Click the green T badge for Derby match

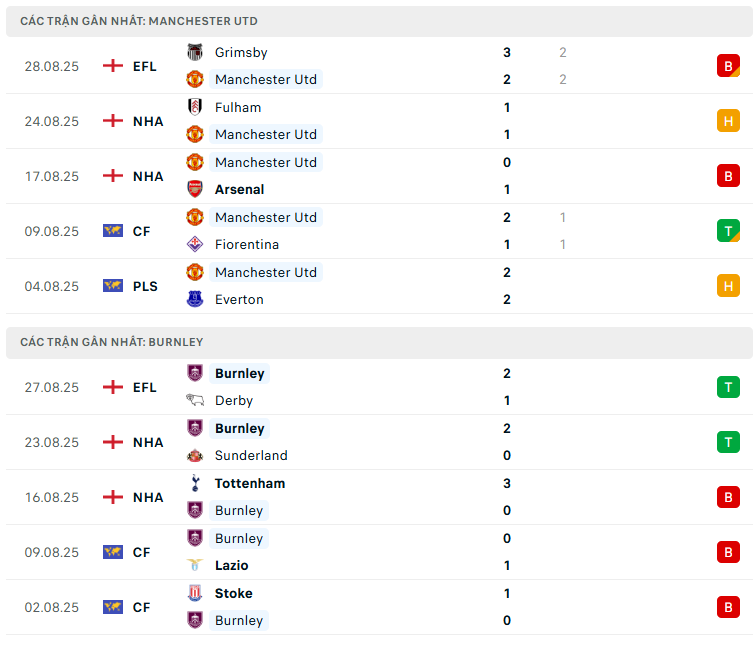(x=728, y=387)
